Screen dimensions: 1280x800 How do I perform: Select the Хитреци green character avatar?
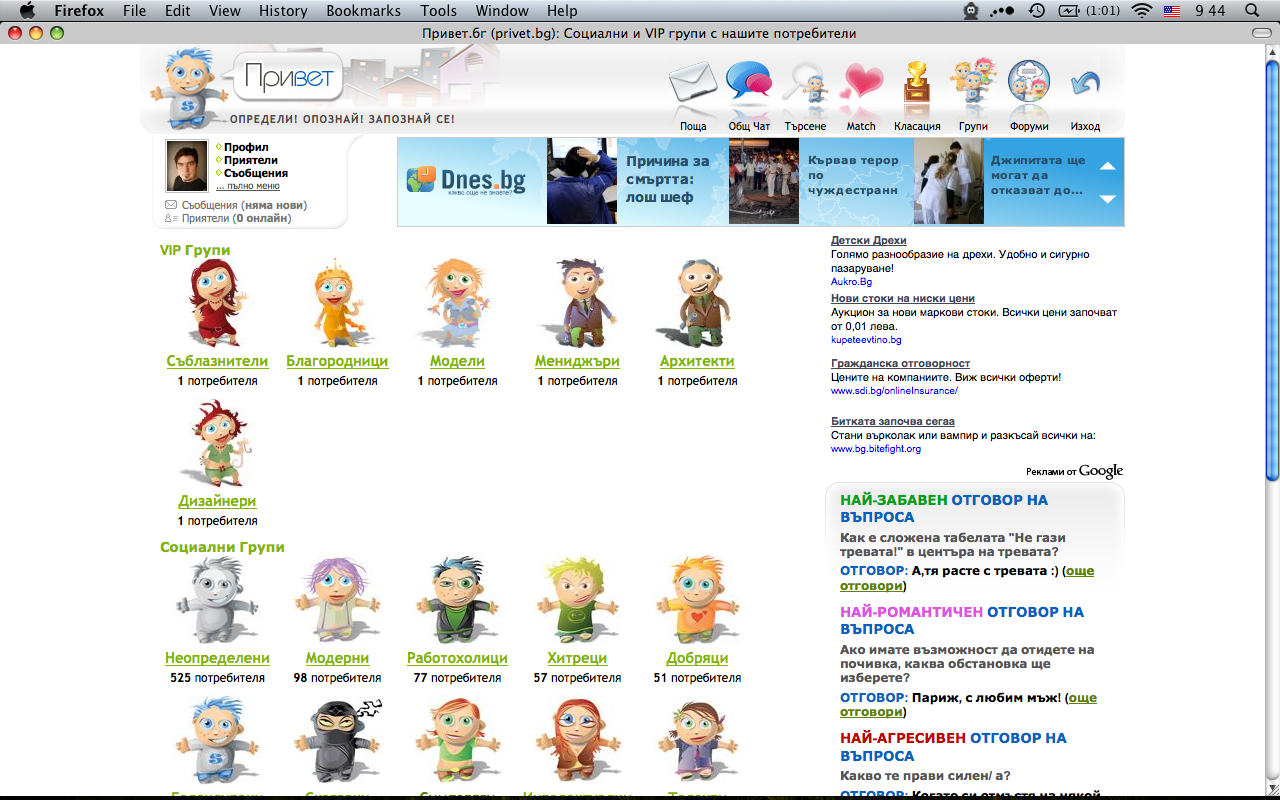pos(577,601)
